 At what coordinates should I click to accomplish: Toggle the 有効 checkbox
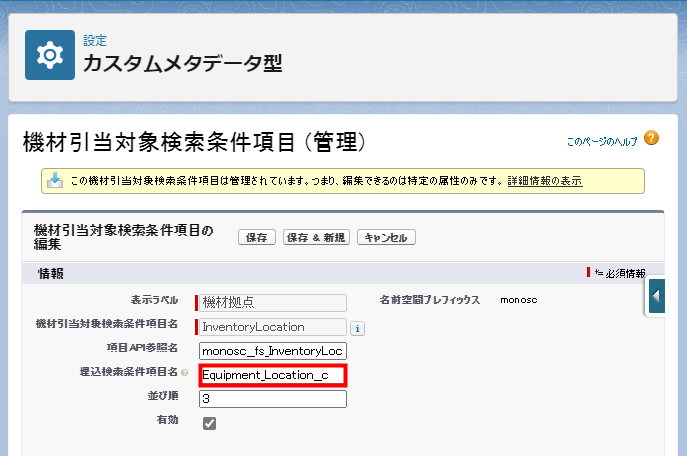point(209,423)
